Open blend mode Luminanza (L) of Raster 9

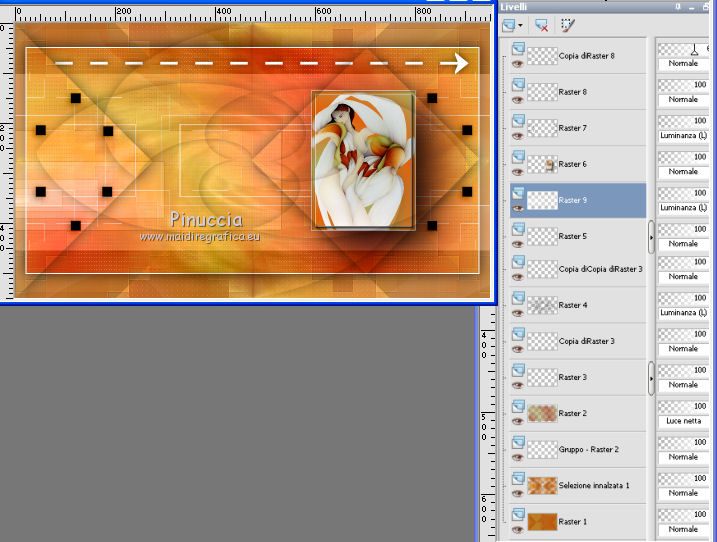click(684, 208)
